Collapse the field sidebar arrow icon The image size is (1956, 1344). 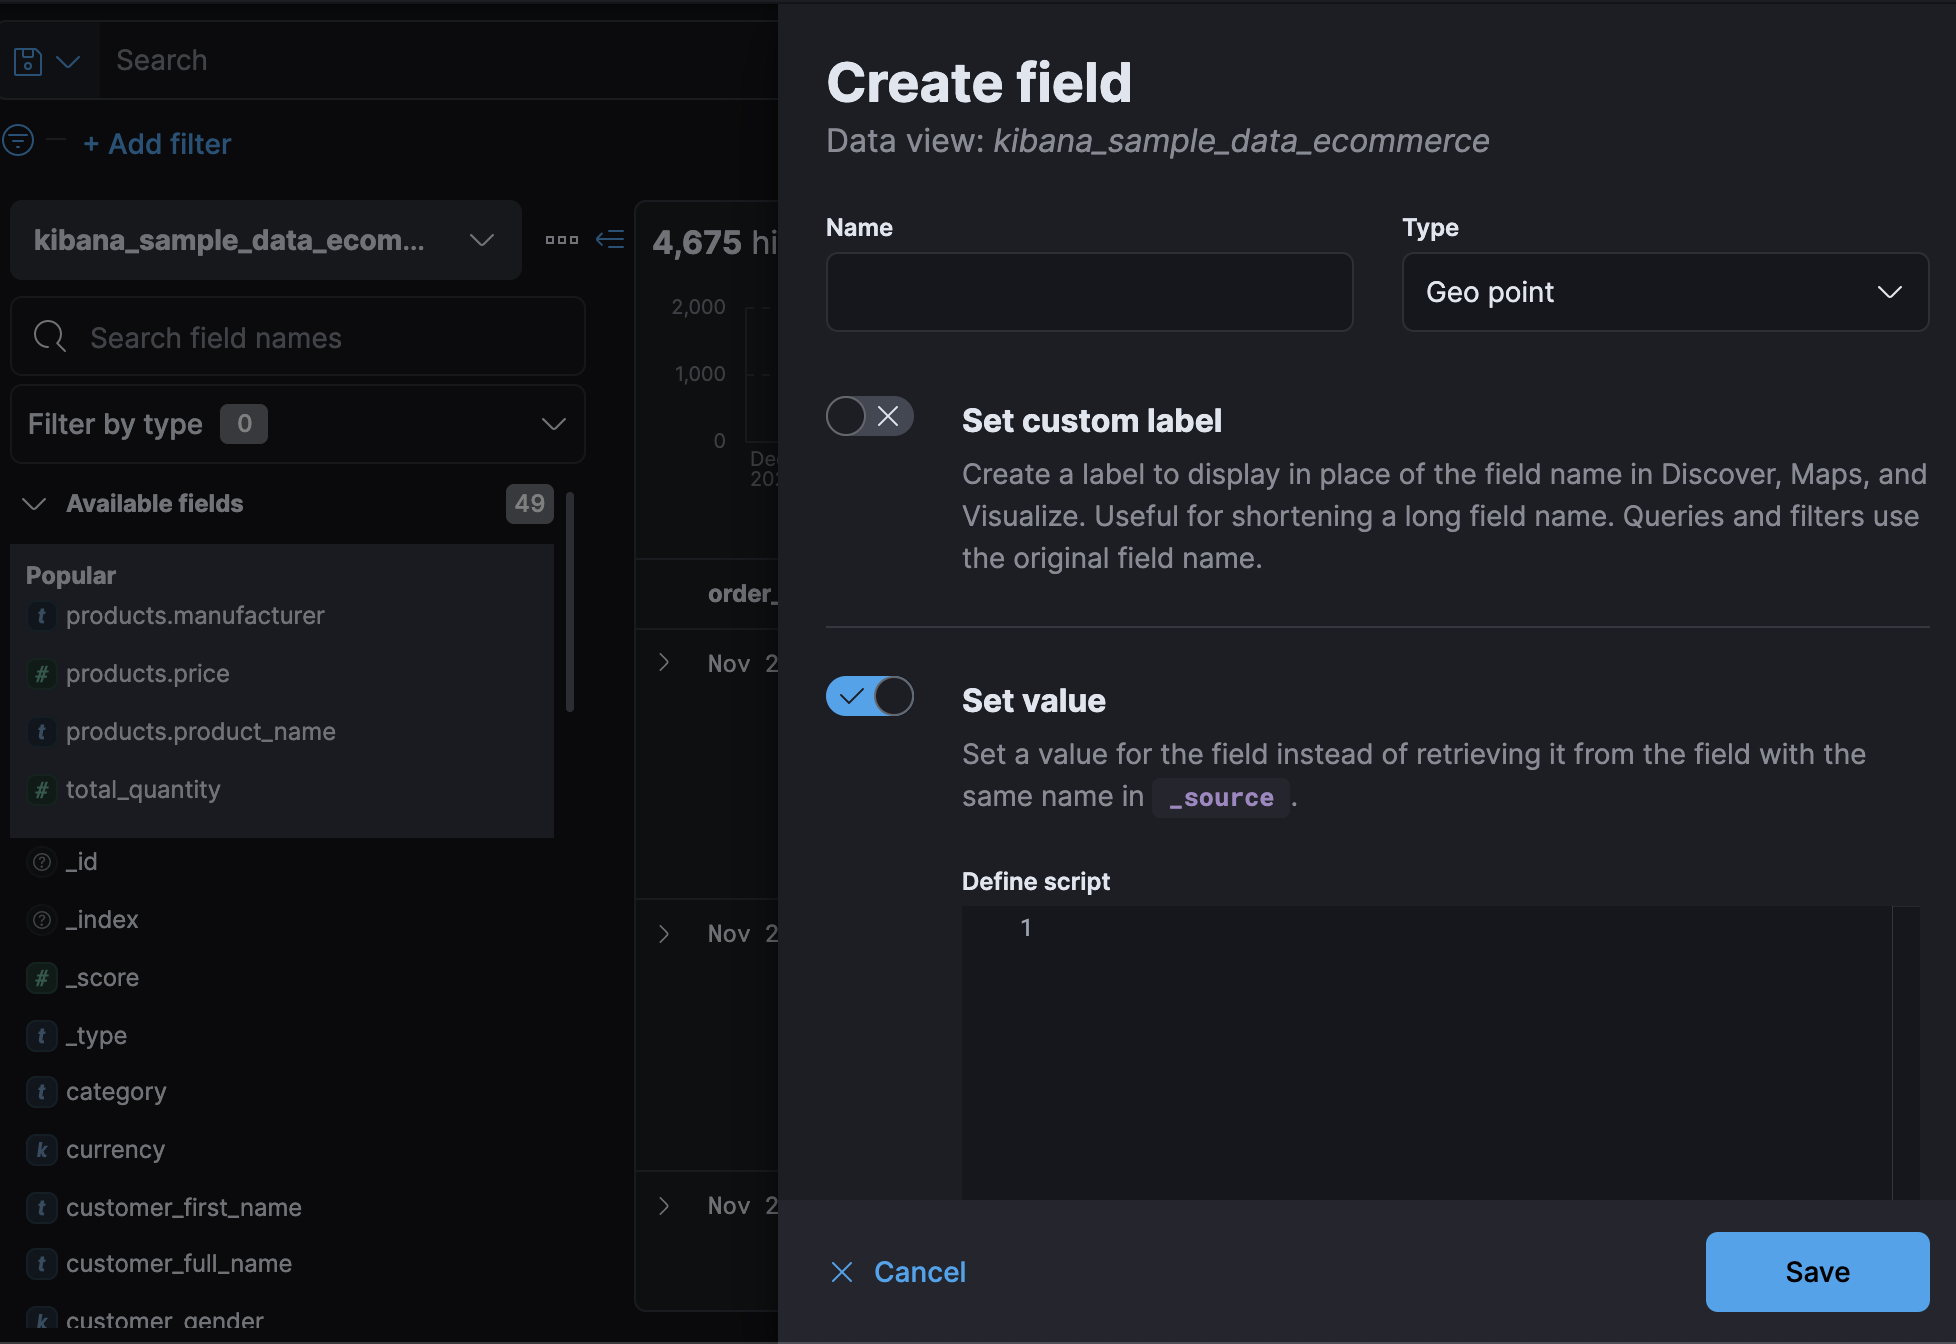(x=610, y=240)
